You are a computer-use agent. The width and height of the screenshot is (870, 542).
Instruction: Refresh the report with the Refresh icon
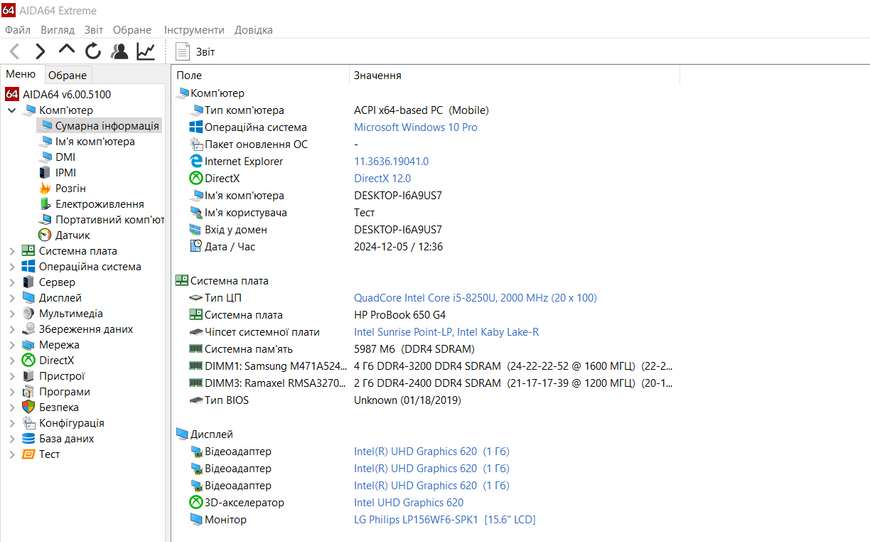point(93,51)
